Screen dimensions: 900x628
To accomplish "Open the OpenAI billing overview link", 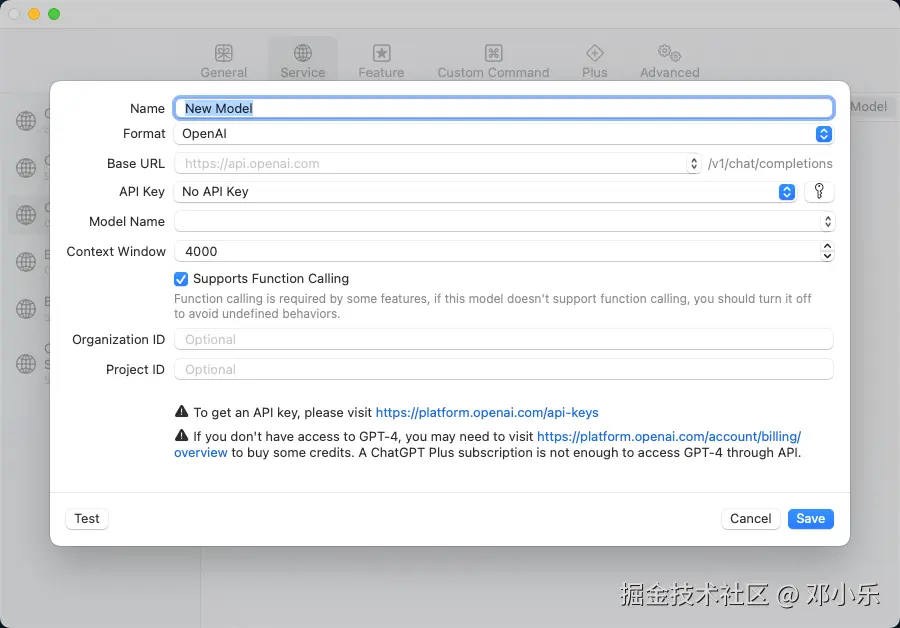I will (x=669, y=437).
